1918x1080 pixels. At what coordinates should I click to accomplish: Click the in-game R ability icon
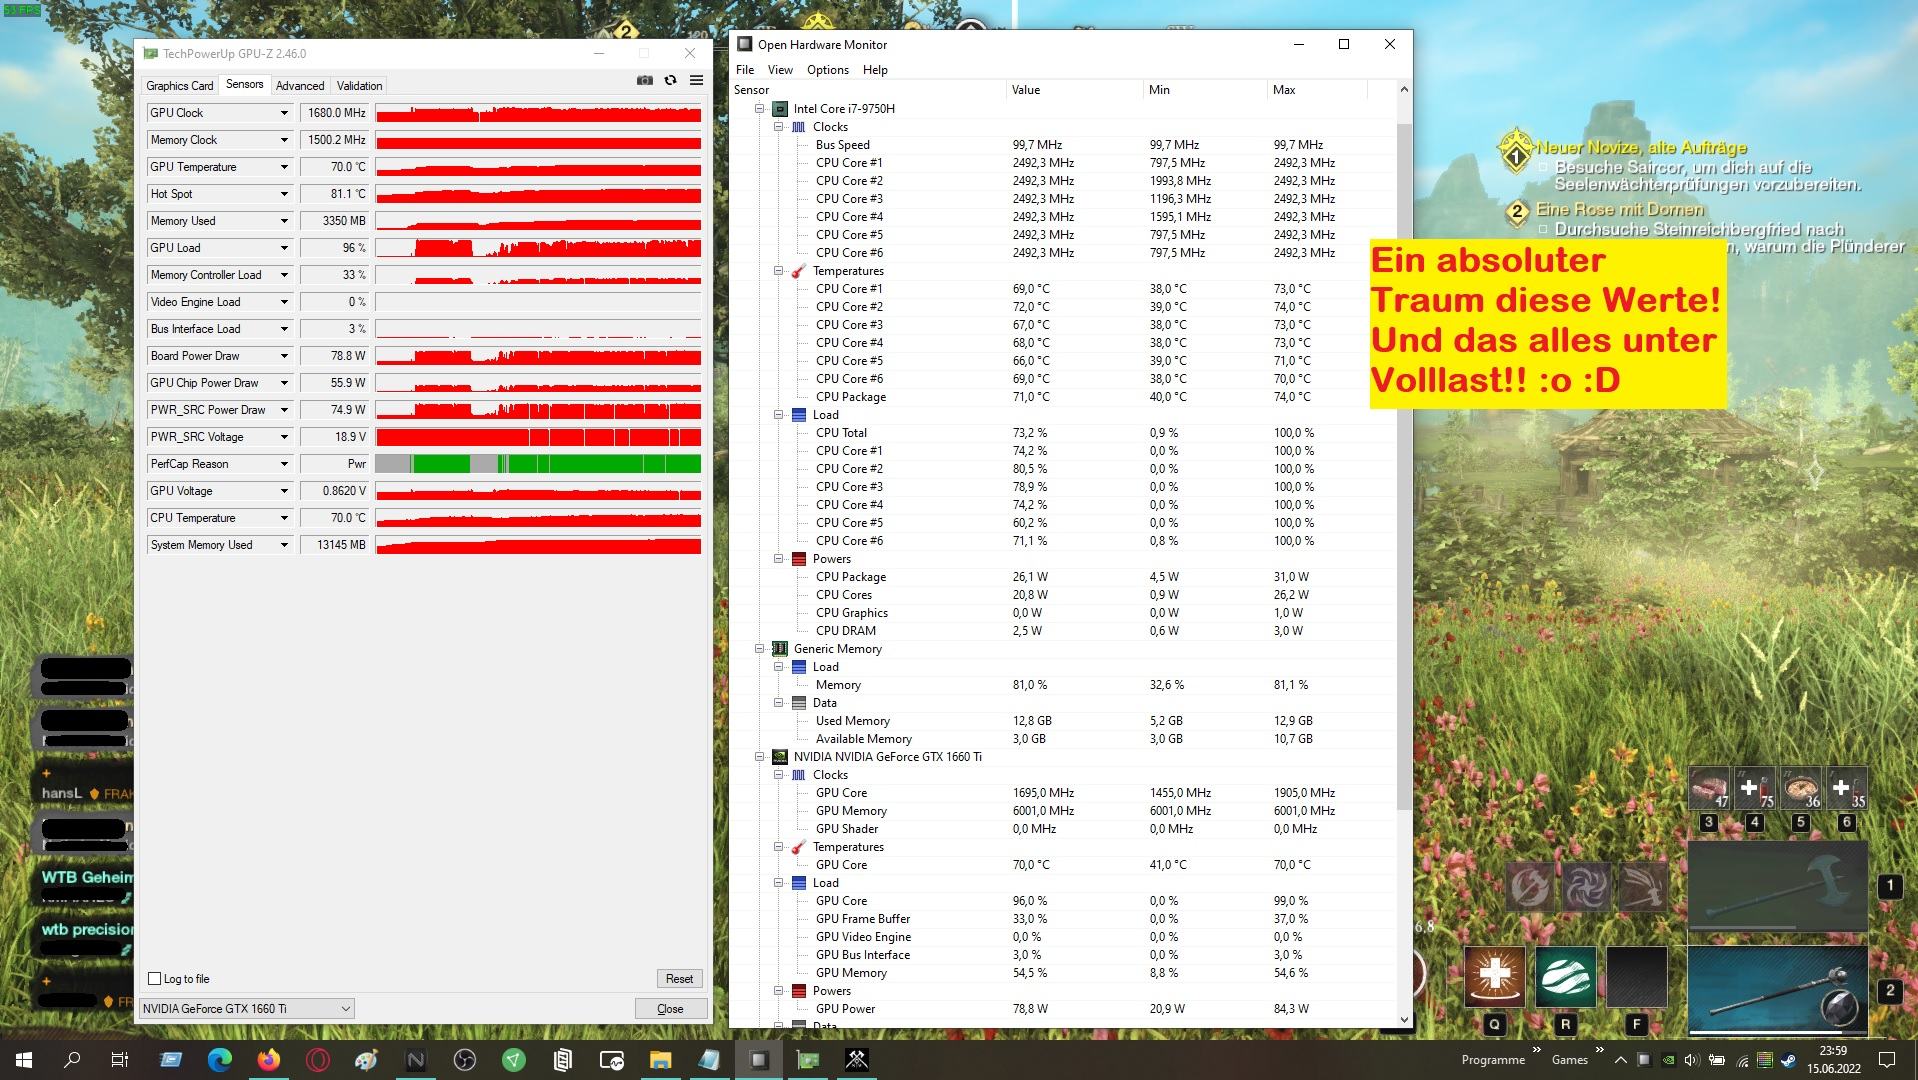click(x=1565, y=976)
